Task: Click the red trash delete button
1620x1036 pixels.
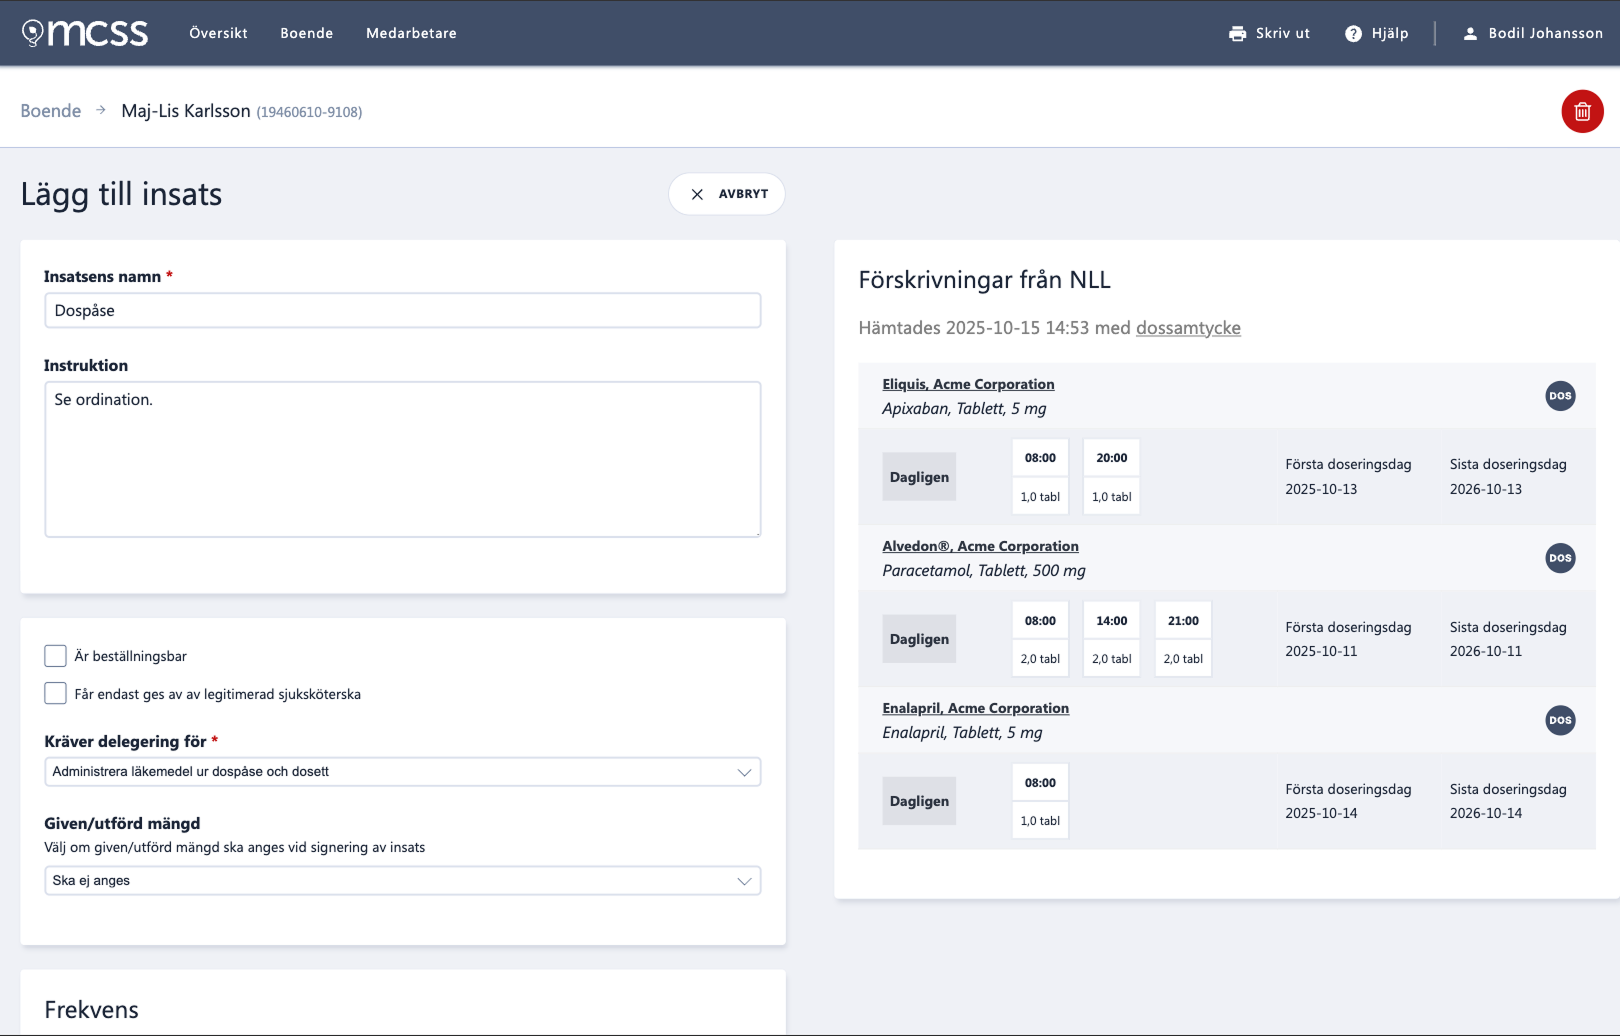Action: click(1582, 111)
